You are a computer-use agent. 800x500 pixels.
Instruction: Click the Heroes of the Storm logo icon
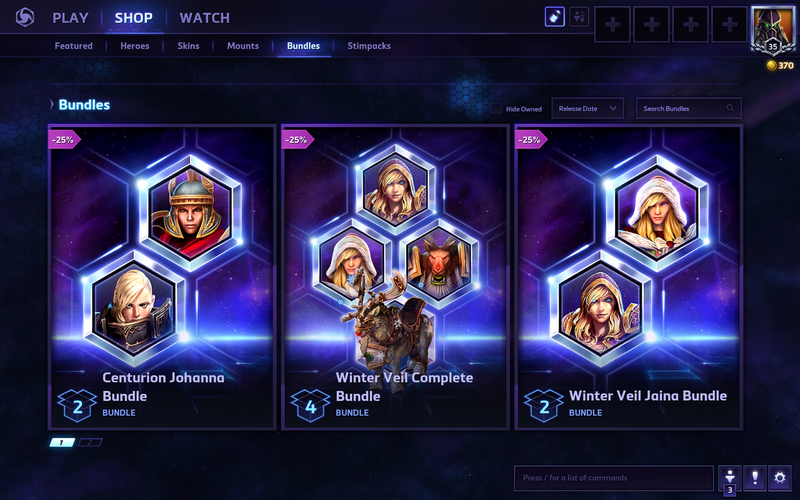pyautogui.click(x=24, y=17)
